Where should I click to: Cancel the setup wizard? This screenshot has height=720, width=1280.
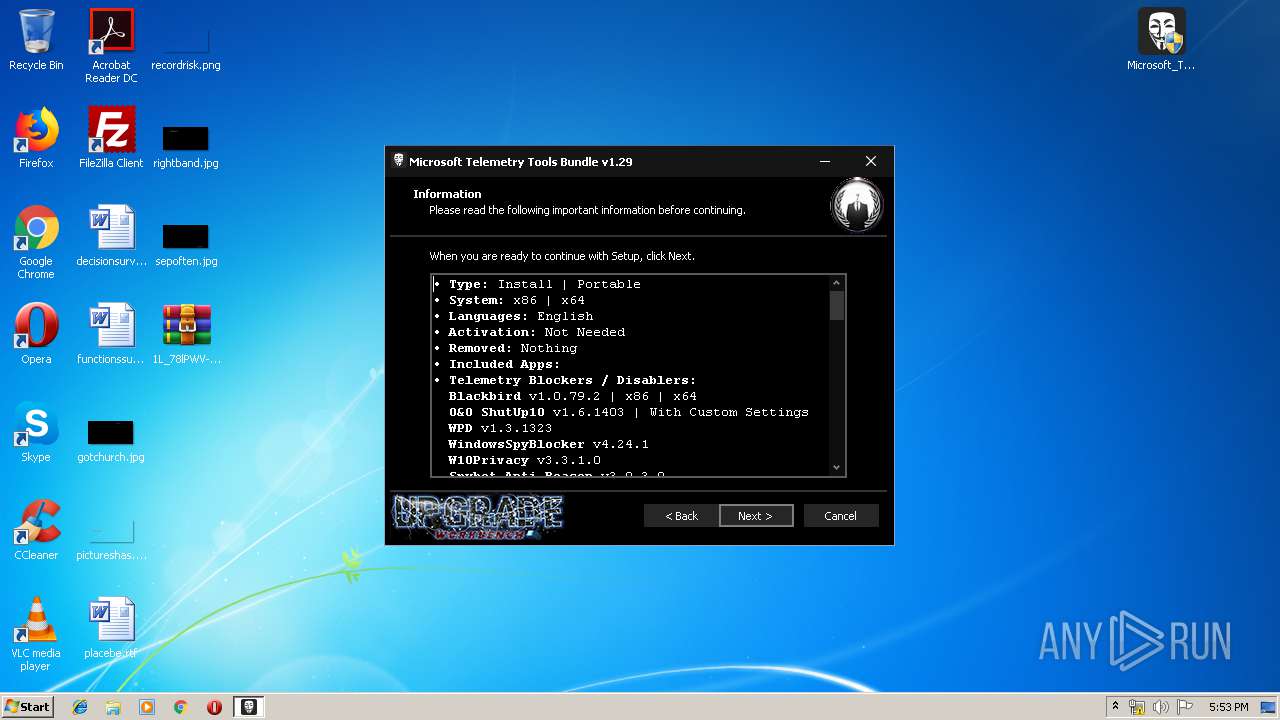click(840, 516)
